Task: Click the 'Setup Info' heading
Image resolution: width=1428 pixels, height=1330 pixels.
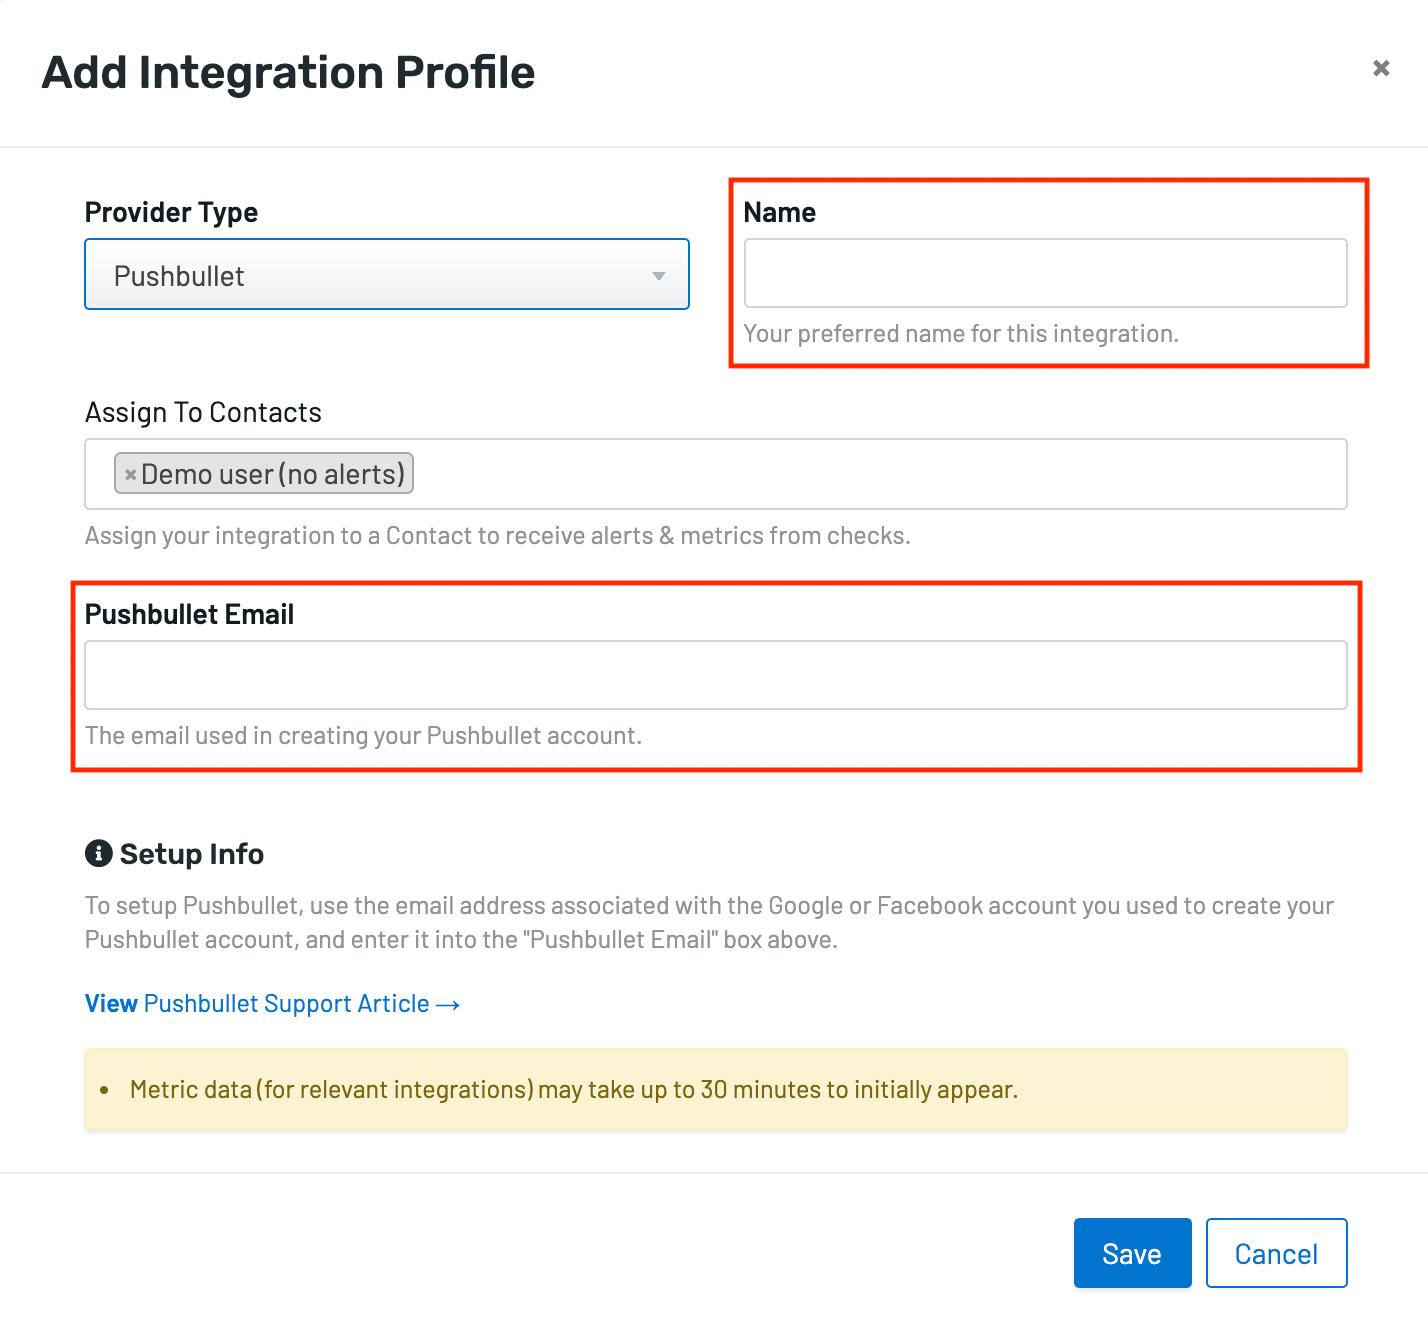Action: click(191, 853)
